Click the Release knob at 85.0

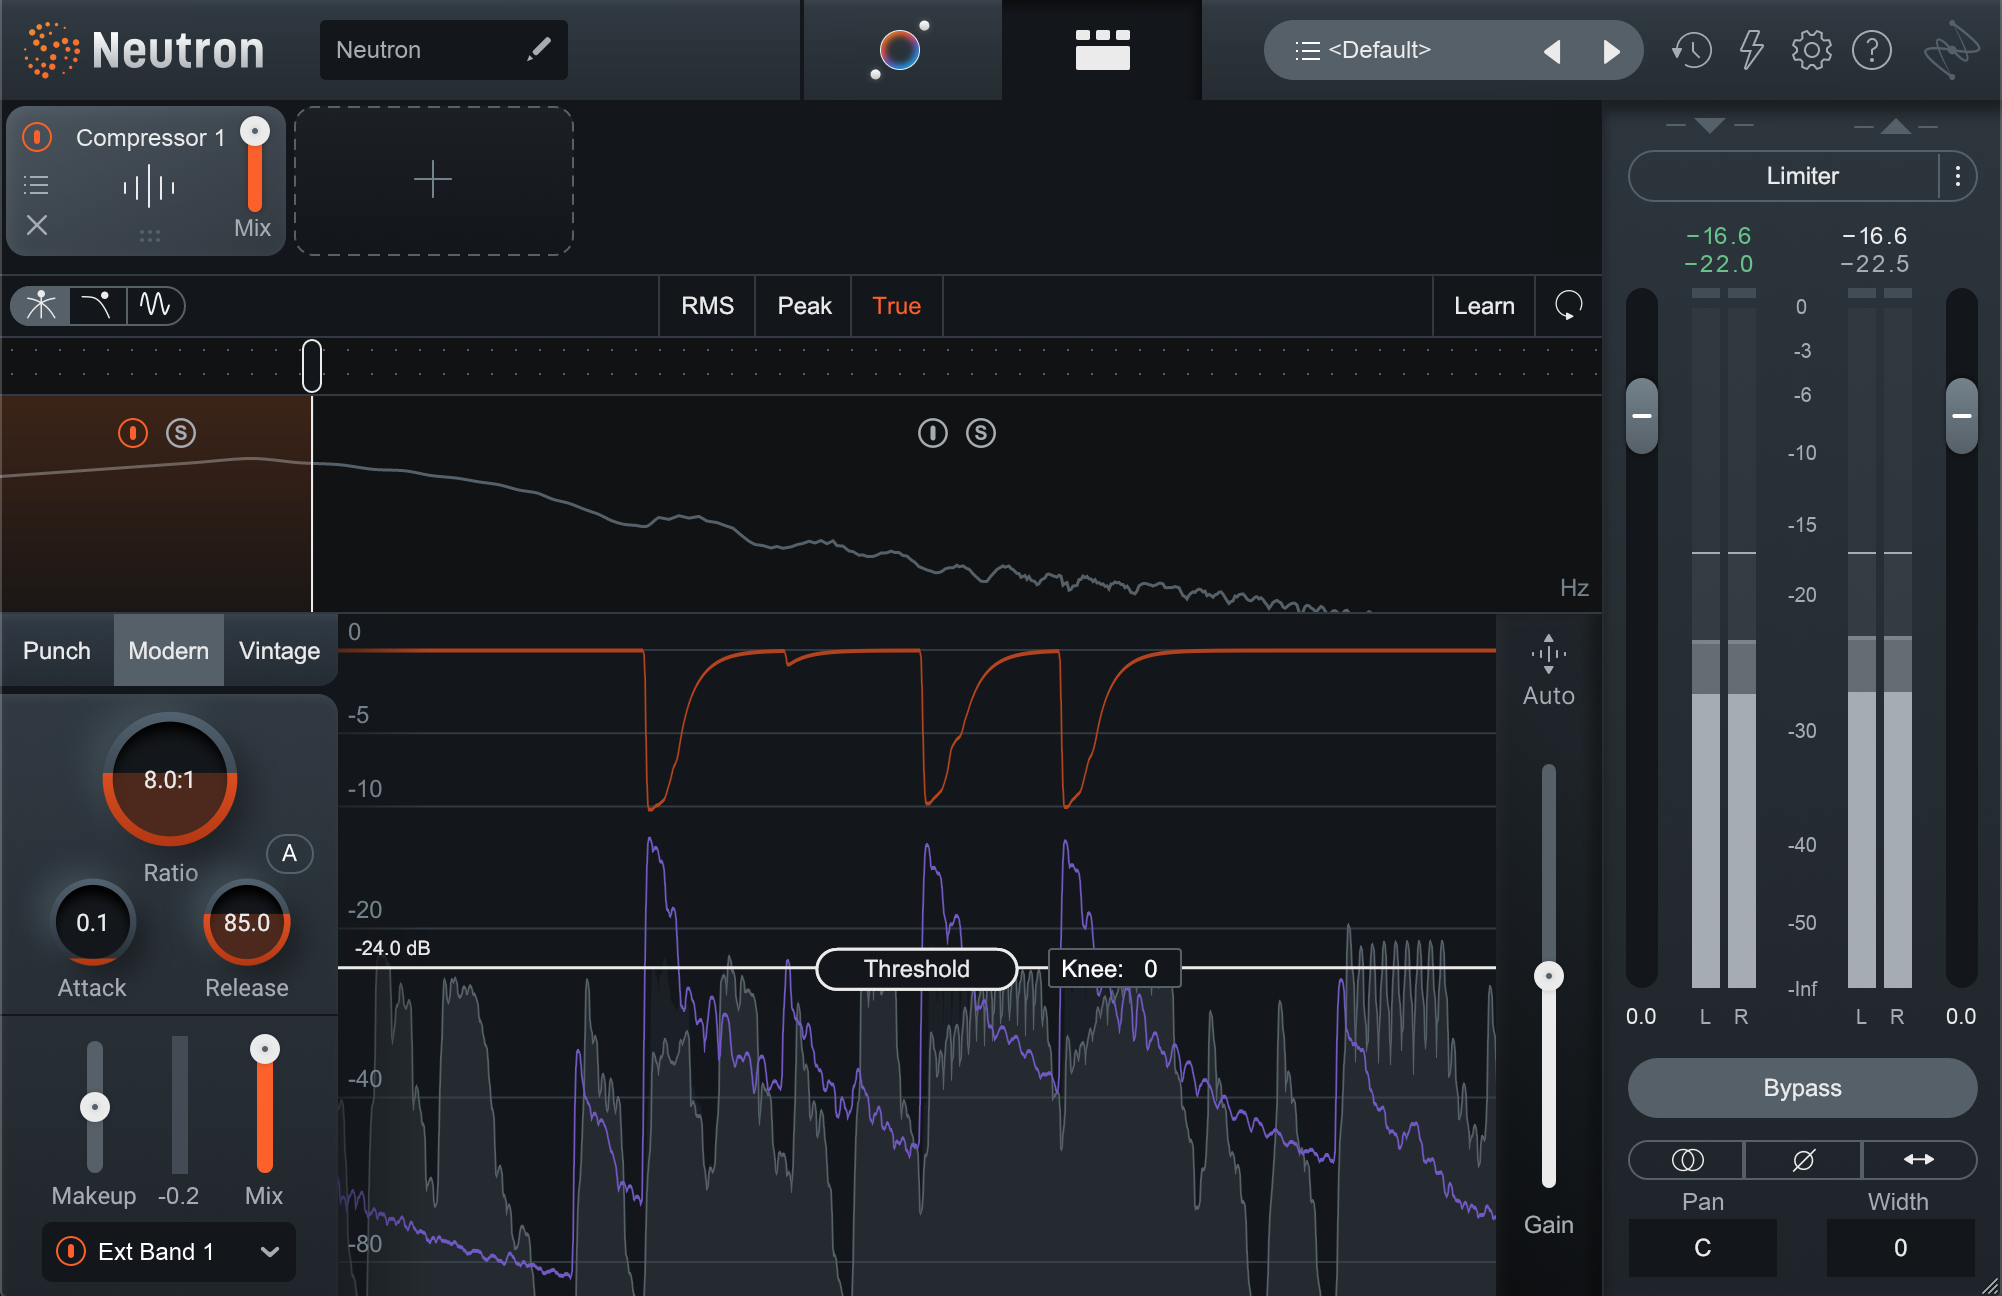(247, 922)
